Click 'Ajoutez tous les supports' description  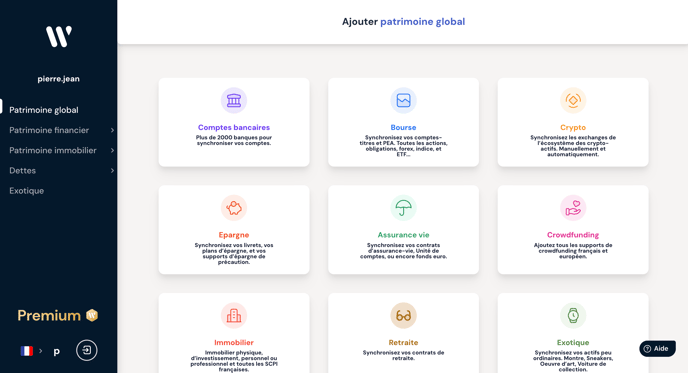point(573,251)
